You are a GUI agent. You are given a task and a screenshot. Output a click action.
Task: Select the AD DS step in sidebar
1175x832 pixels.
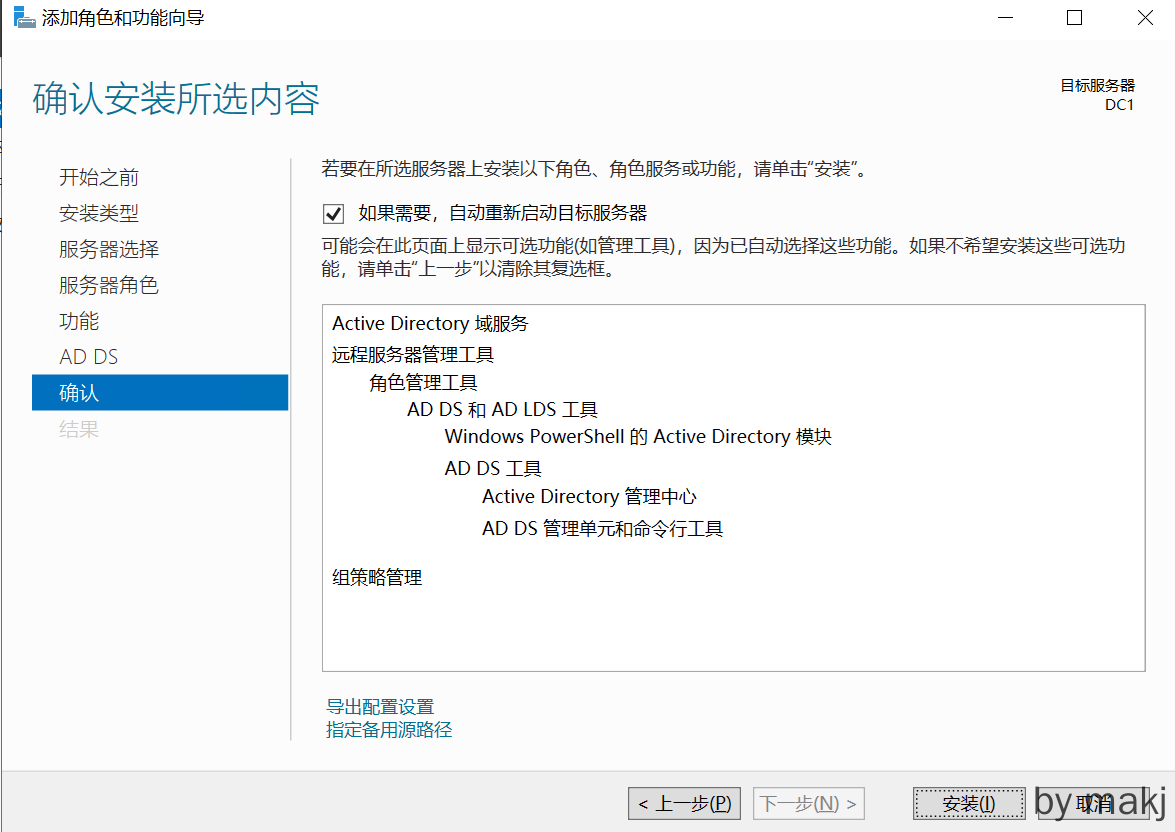tap(89, 357)
